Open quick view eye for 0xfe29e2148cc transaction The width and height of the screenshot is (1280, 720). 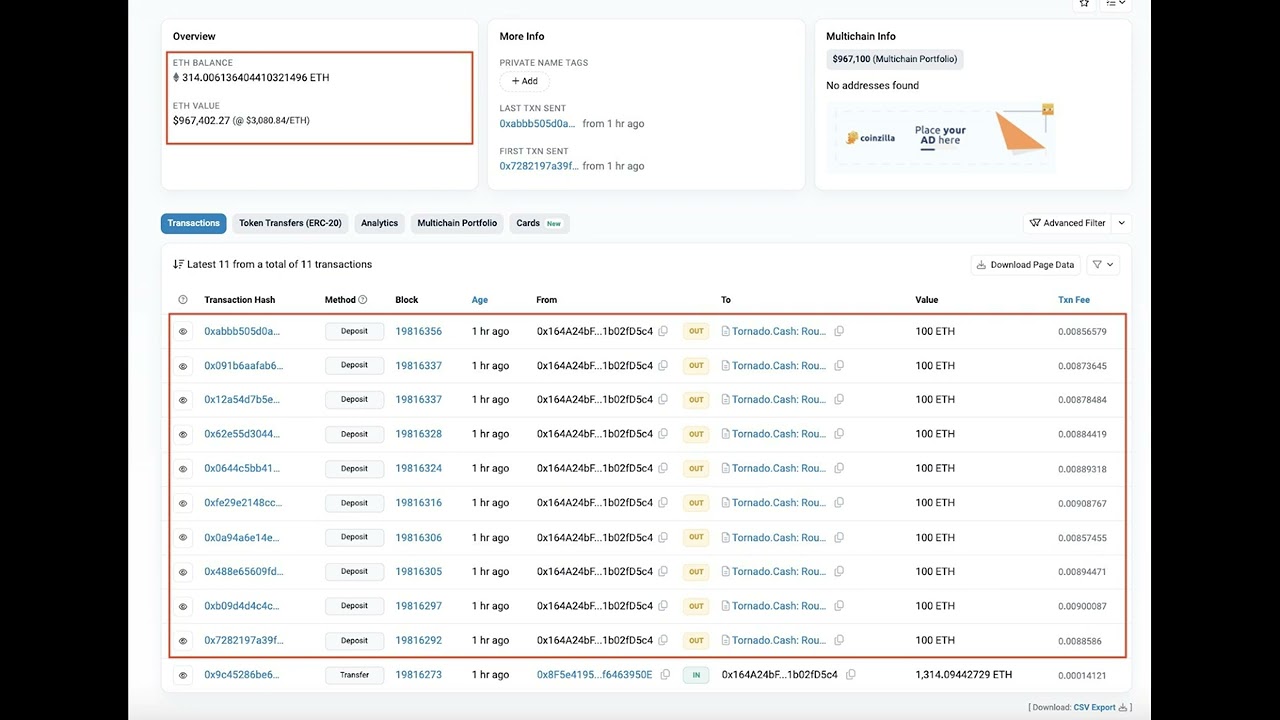[183, 503]
